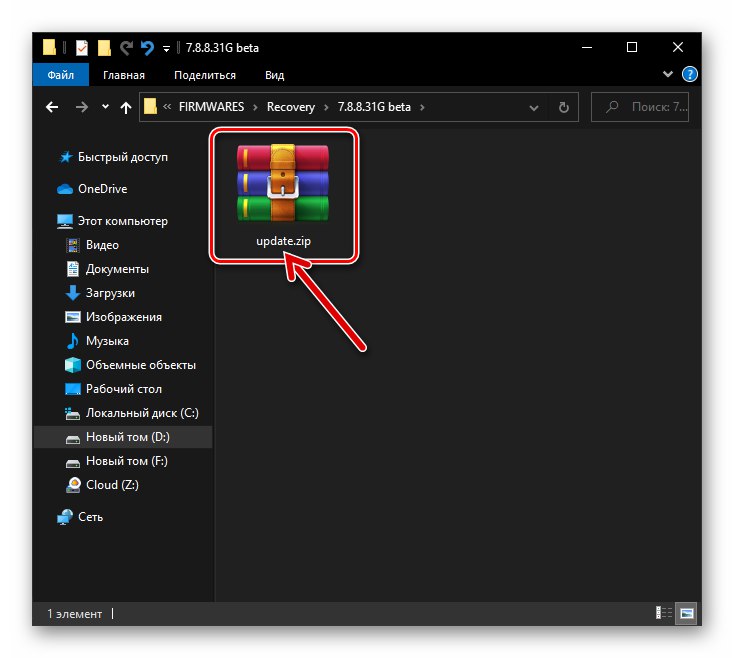The image size is (734, 658).
Task: Open Быстрый доступ in navigation pane
Action: (123, 157)
